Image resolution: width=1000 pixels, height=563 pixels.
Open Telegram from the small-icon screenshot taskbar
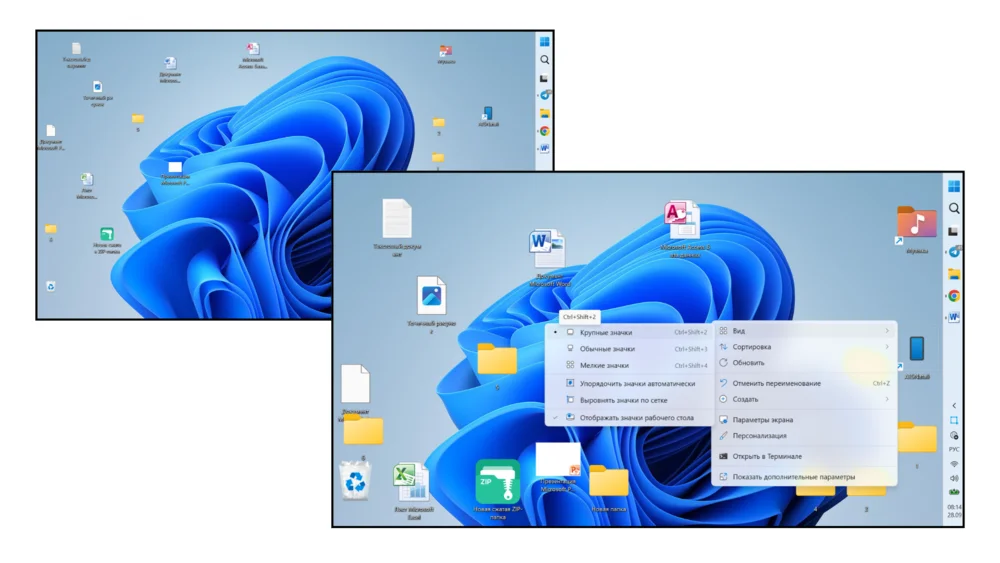[545, 95]
